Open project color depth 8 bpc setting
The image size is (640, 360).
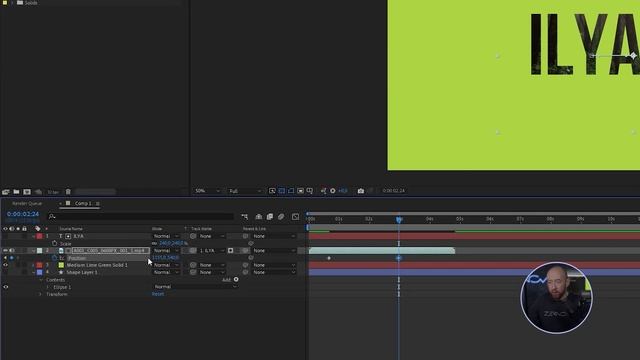point(53,191)
